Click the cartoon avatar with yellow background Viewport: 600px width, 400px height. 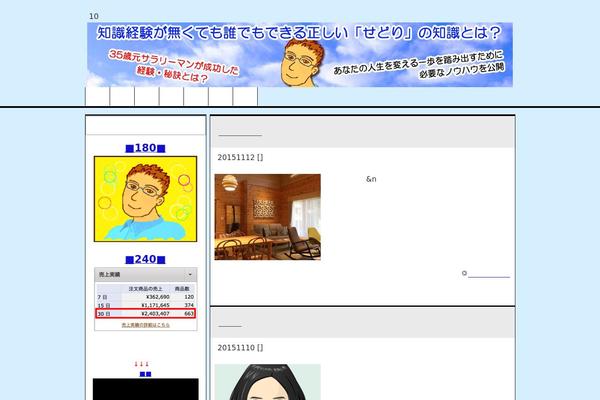point(145,199)
